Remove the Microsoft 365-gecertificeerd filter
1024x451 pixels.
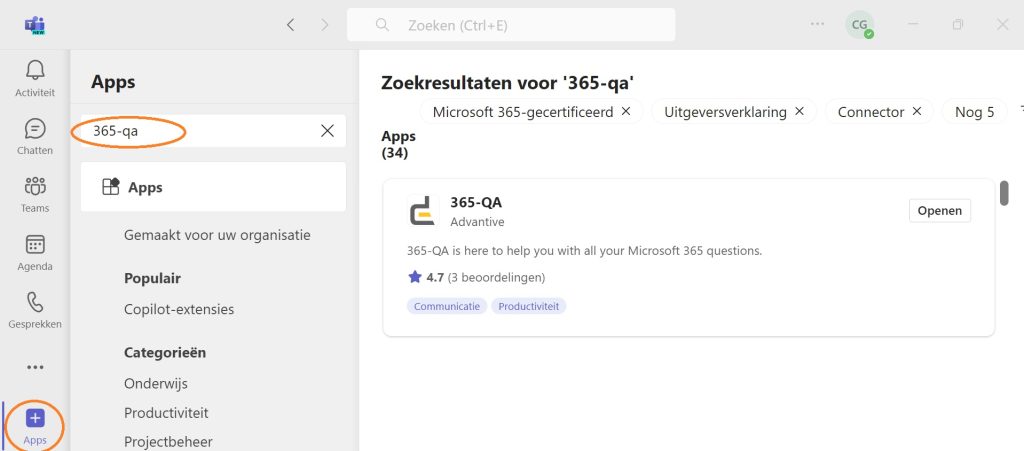[x=626, y=112]
